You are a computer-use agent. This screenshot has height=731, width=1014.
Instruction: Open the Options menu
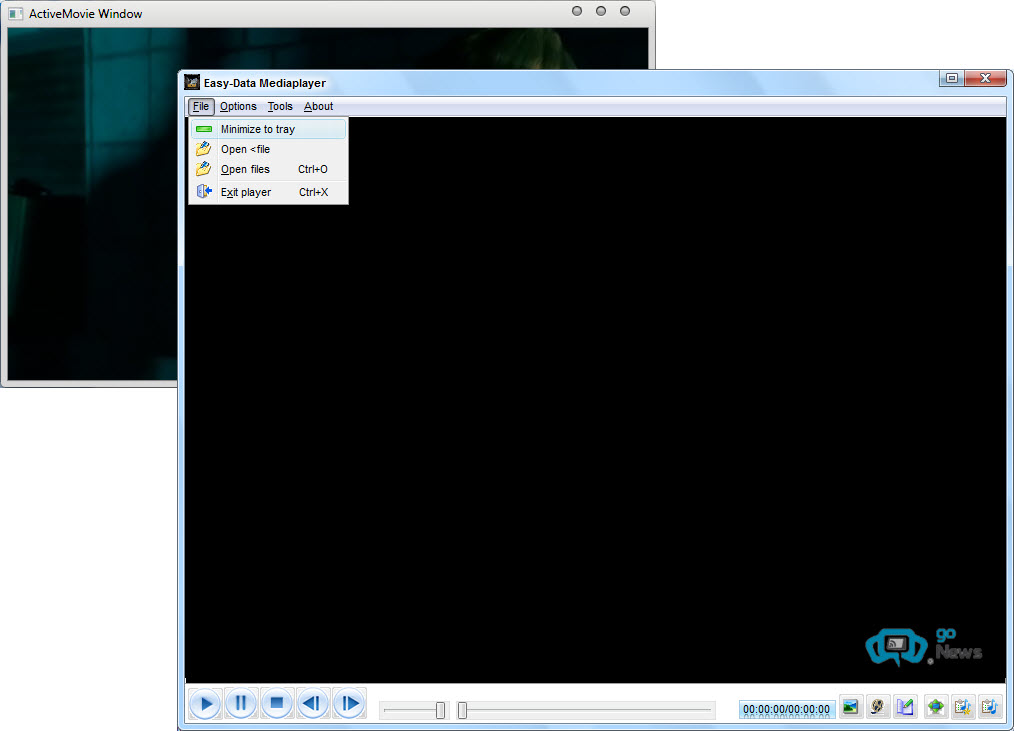[x=238, y=106]
